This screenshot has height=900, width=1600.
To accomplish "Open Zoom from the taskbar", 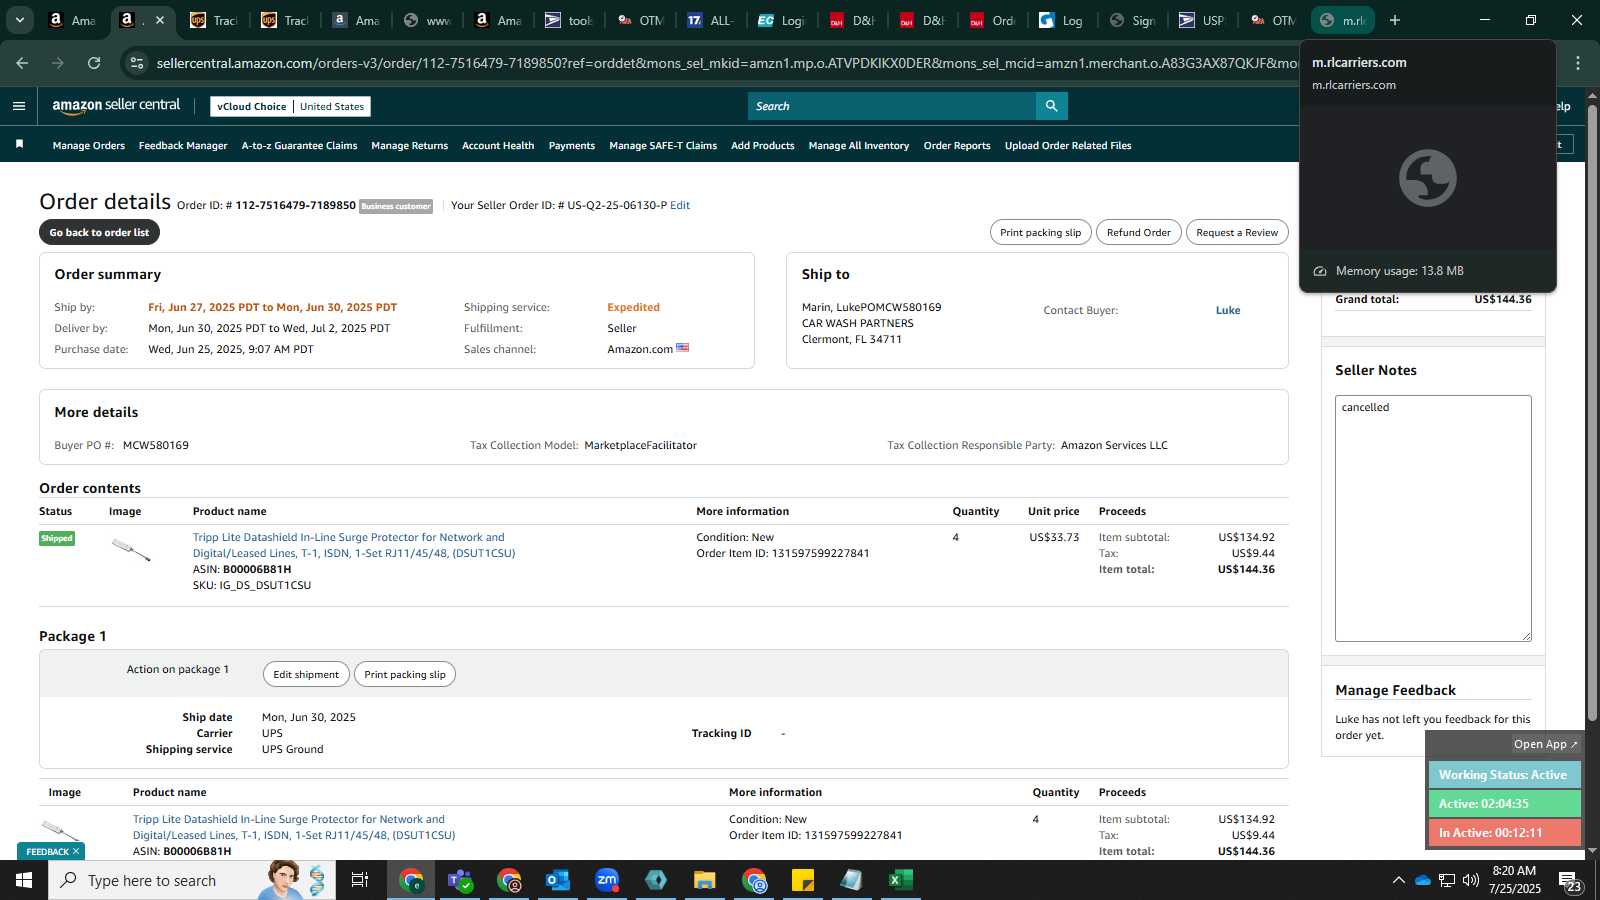I will (x=607, y=880).
